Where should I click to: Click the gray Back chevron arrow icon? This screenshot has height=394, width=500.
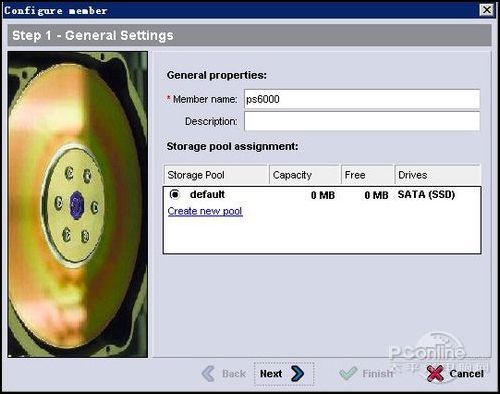[x=208, y=374]
